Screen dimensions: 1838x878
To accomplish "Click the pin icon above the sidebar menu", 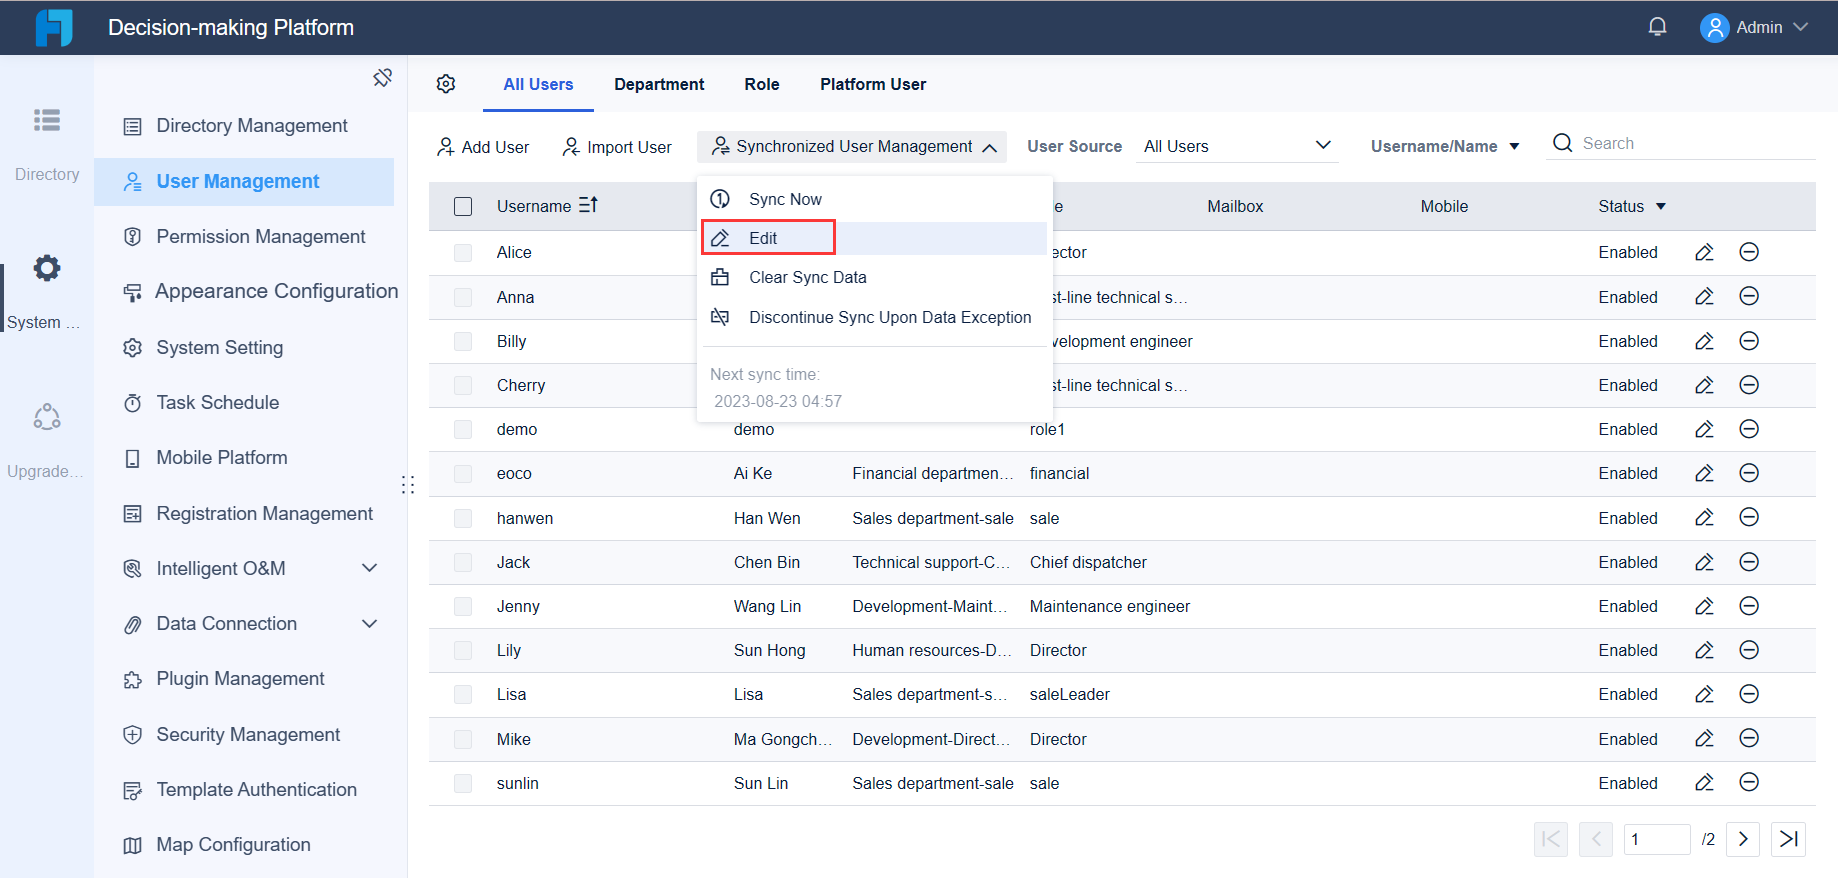I will [382, 78].
